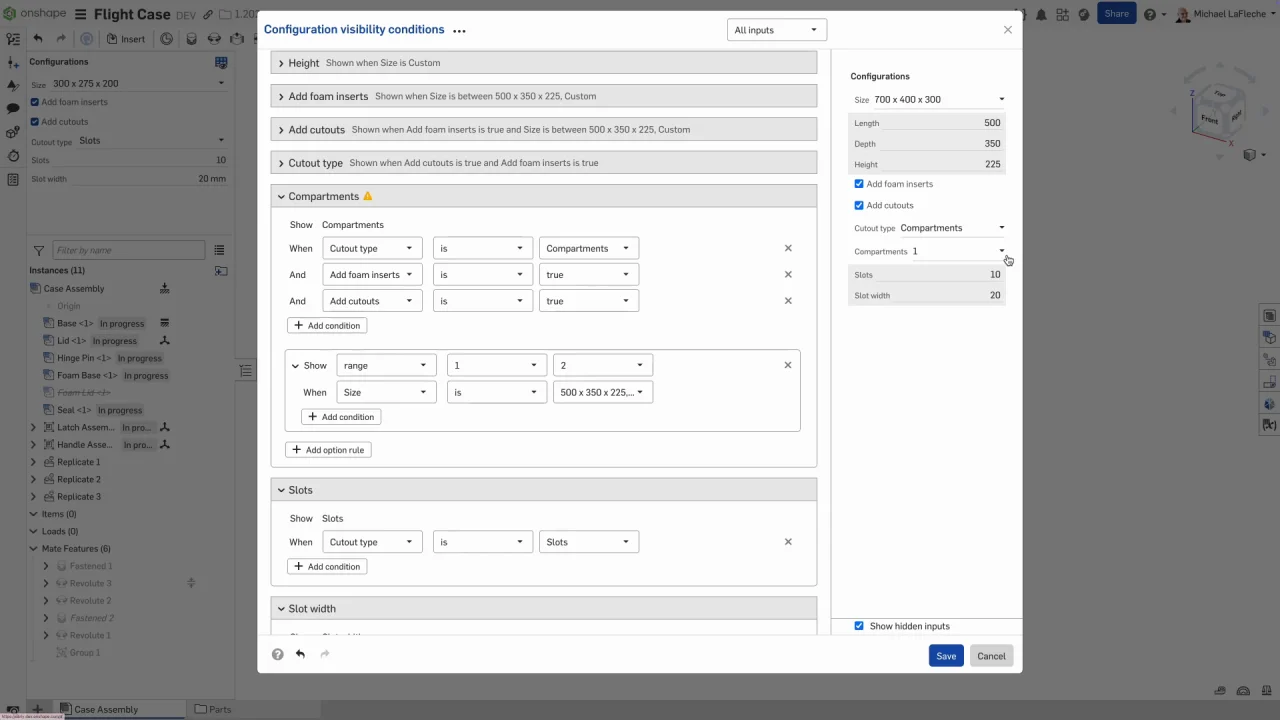Viewport: 1280px width, 720px height.
Task: Expand the Add cutouts condition section
Action: [281, 130]
